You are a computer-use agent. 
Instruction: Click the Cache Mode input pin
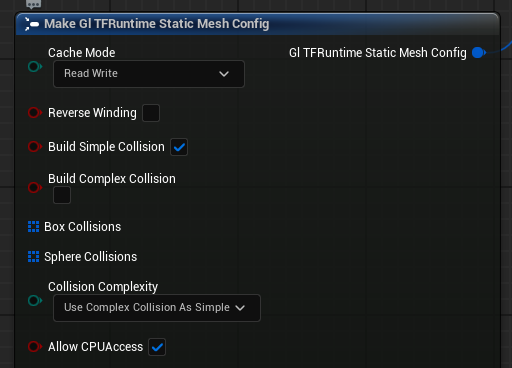coord(35,67)
